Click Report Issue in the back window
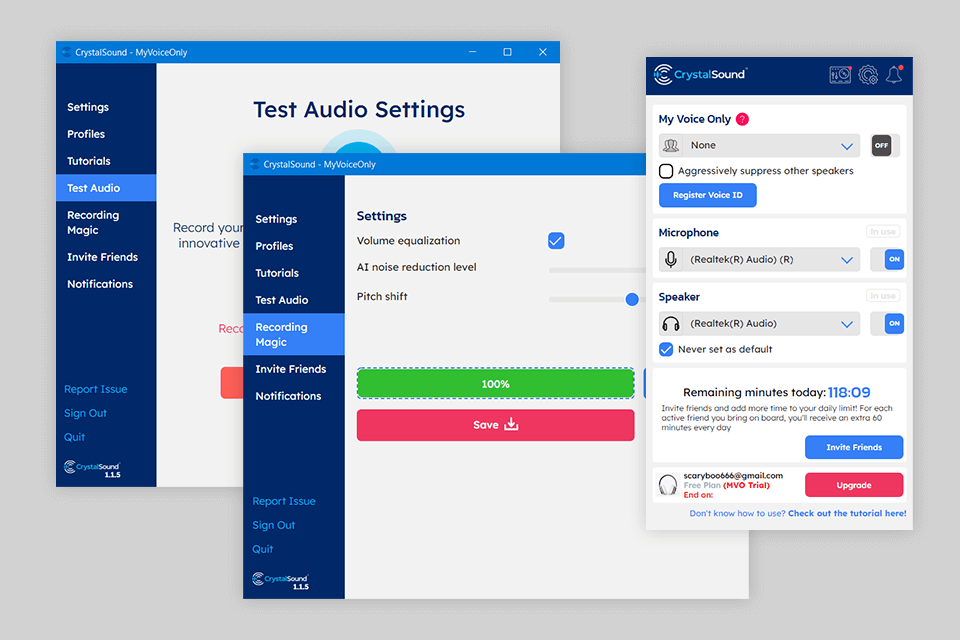This screenshot has height=640, width=960. pos(96,389)
